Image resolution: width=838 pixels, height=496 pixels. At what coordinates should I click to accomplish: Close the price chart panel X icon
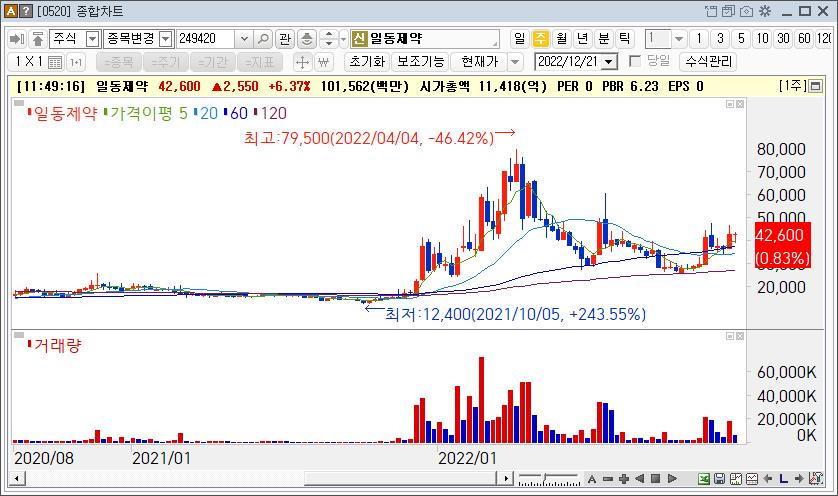[x=740, y=104]
